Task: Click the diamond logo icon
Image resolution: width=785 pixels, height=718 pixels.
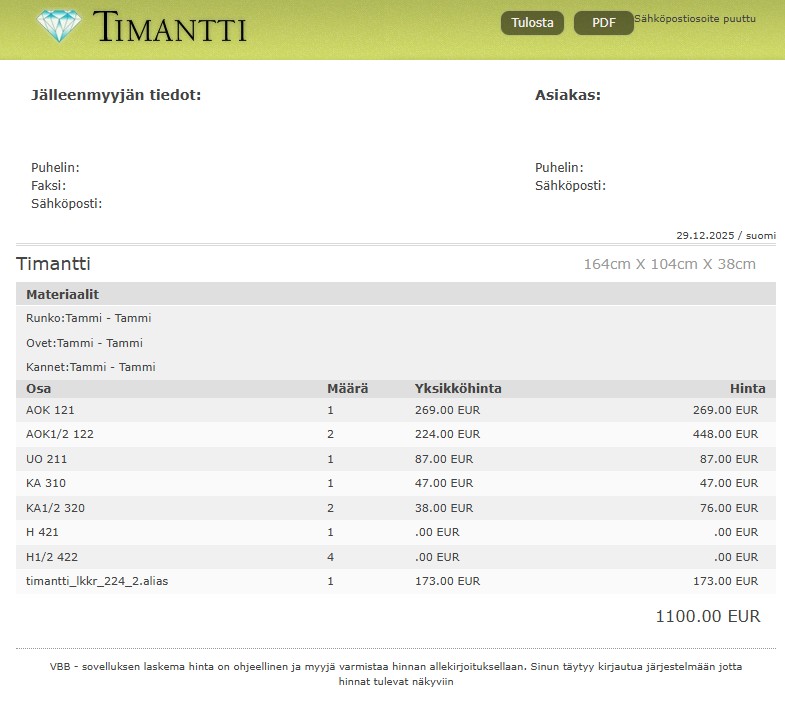Action: pos(60,26)
